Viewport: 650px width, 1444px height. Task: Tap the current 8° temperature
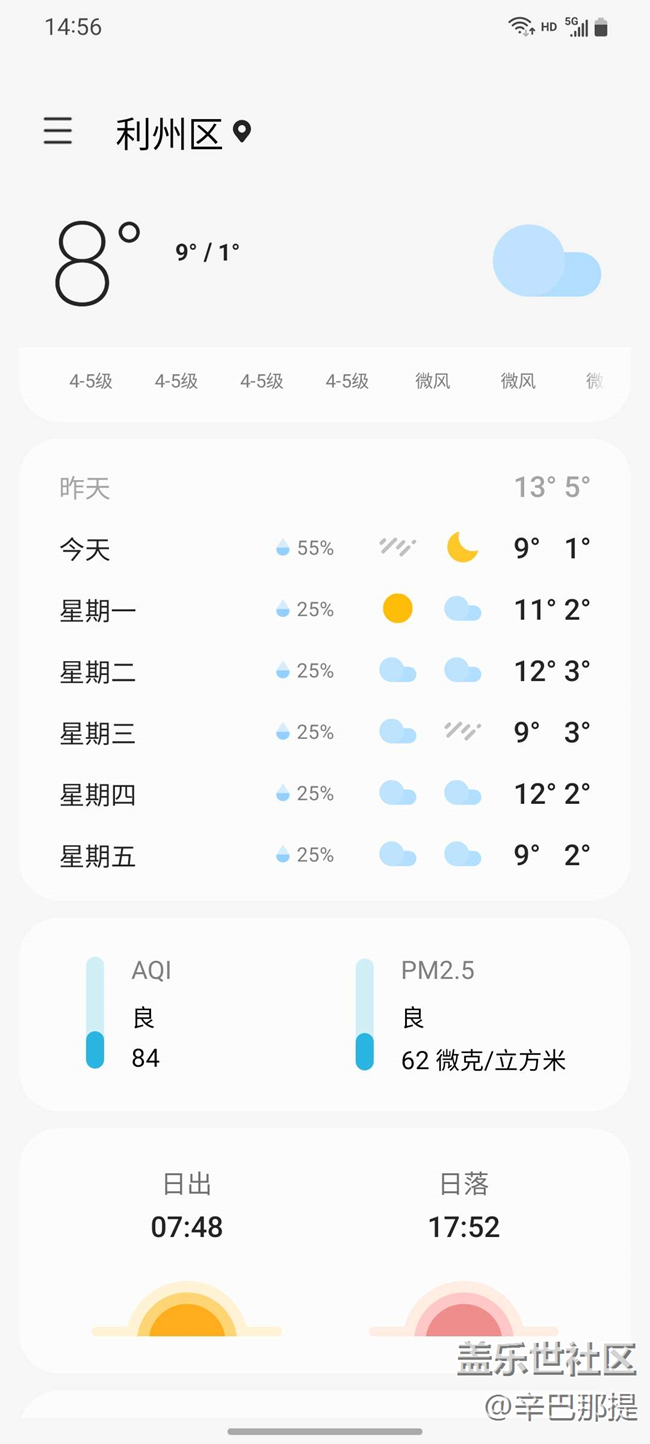click(x=97, y=262)
